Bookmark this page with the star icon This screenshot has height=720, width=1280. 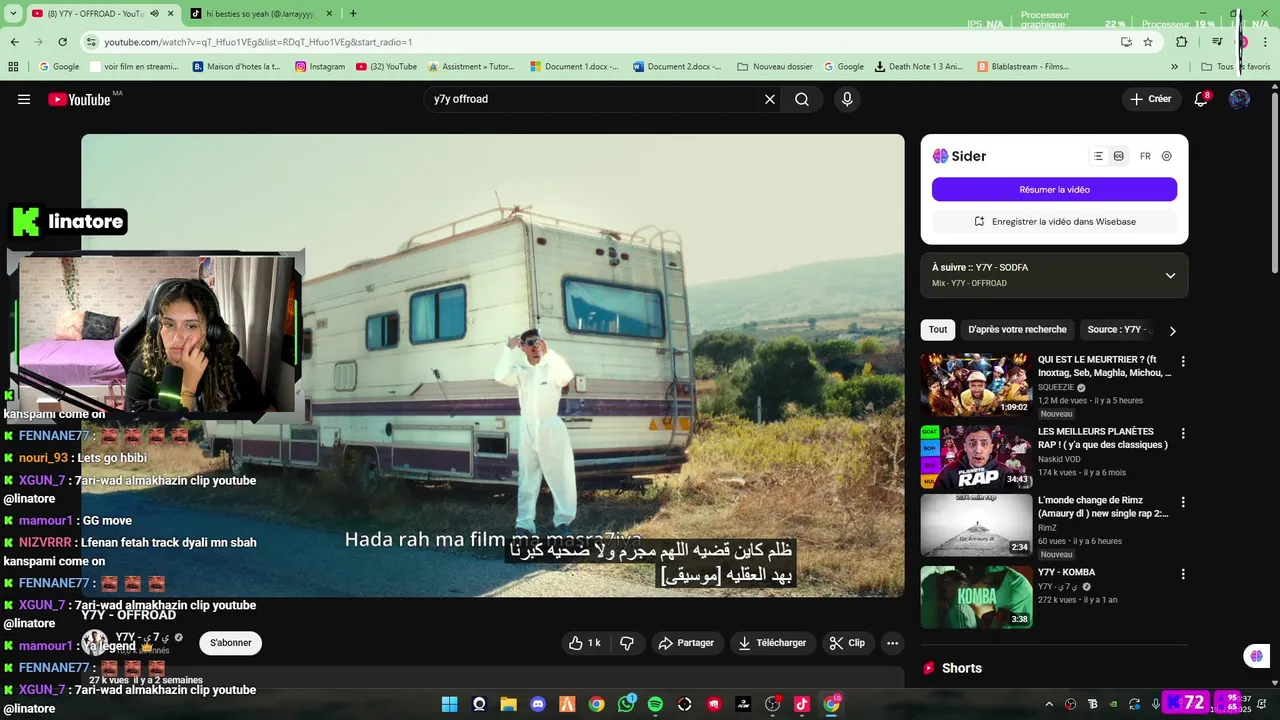tap(1148, 42)
